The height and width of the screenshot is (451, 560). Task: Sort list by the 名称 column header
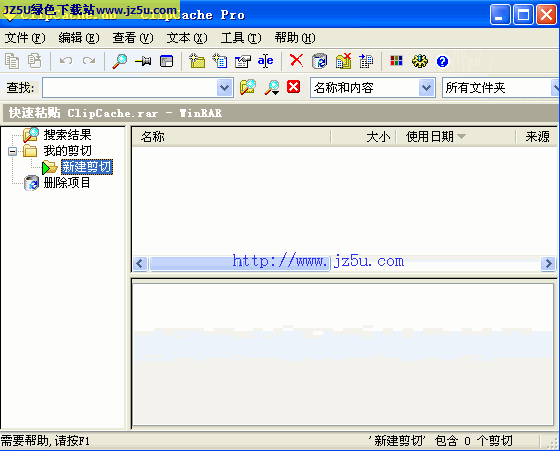pyautogui.click(x=231, y=136)
